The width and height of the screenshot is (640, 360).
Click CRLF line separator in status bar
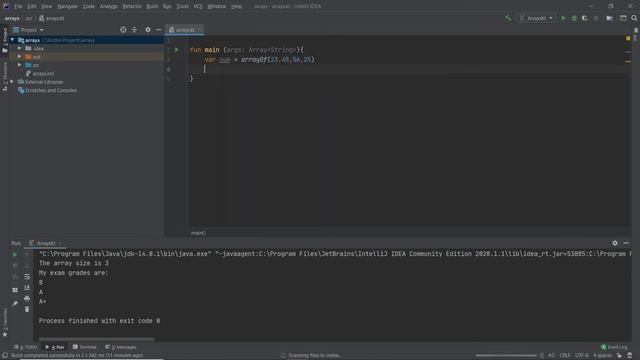pyautogui.click(x=565, y=356)
